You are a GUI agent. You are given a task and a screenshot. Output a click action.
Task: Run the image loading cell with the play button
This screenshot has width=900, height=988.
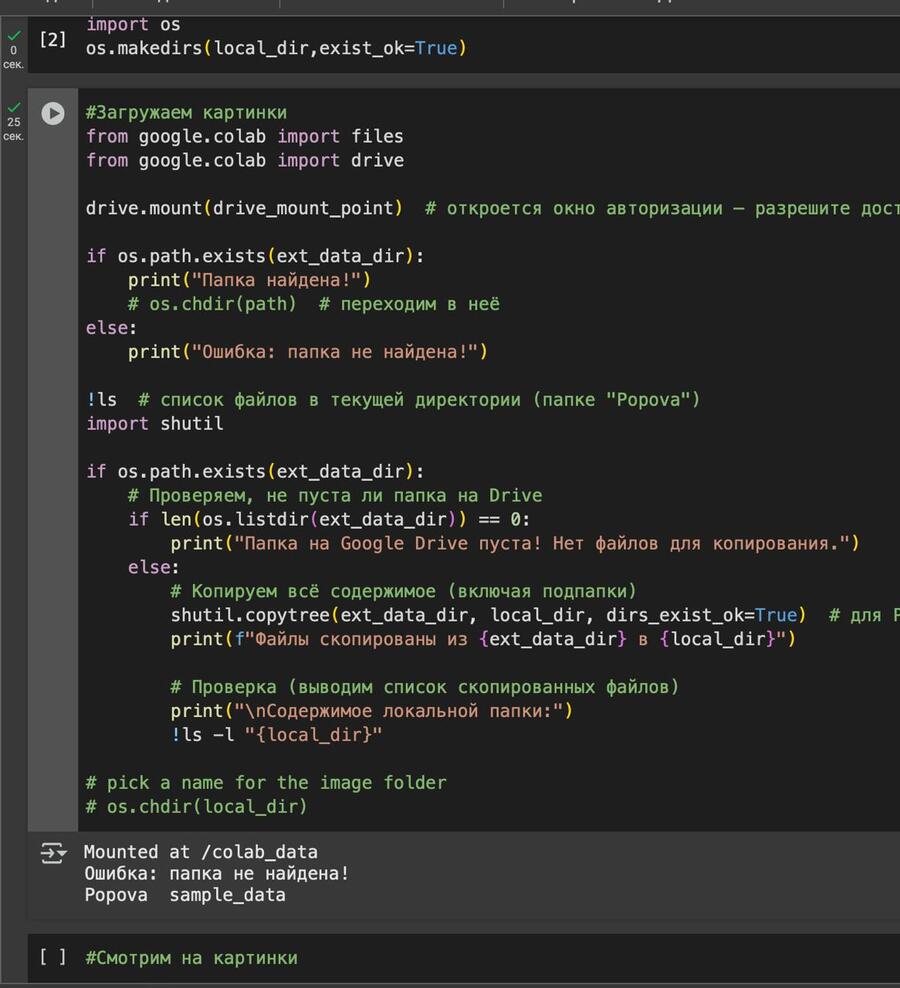[52, 114]
